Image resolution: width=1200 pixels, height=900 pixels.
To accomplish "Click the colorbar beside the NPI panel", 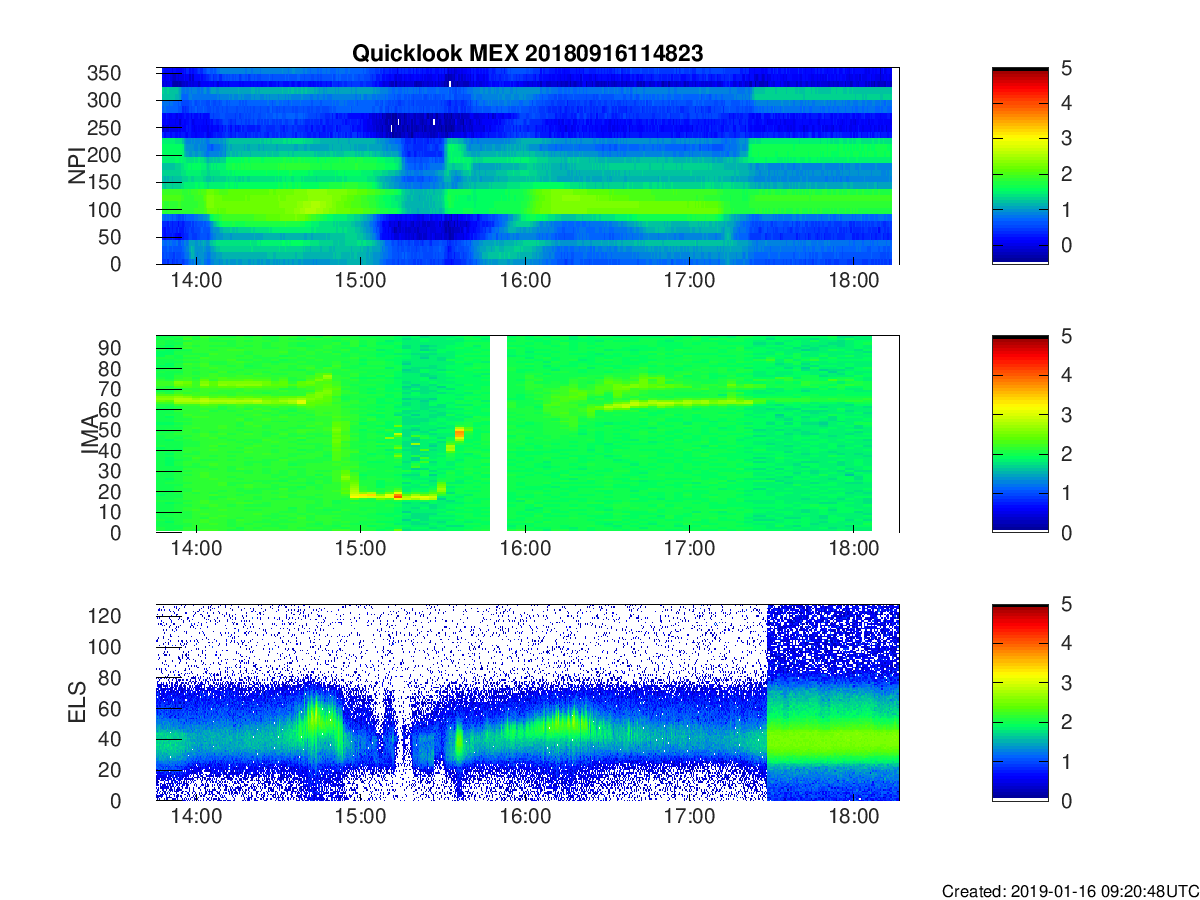I will [x=1020, y=166].
